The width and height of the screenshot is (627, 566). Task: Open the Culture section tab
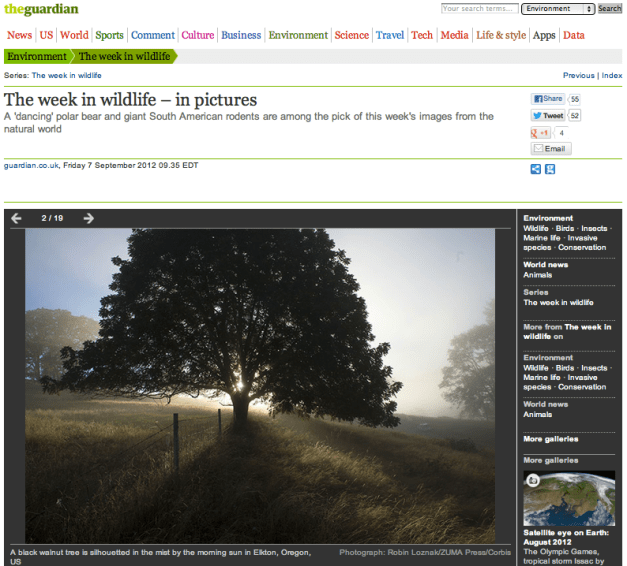coord(198,35)
